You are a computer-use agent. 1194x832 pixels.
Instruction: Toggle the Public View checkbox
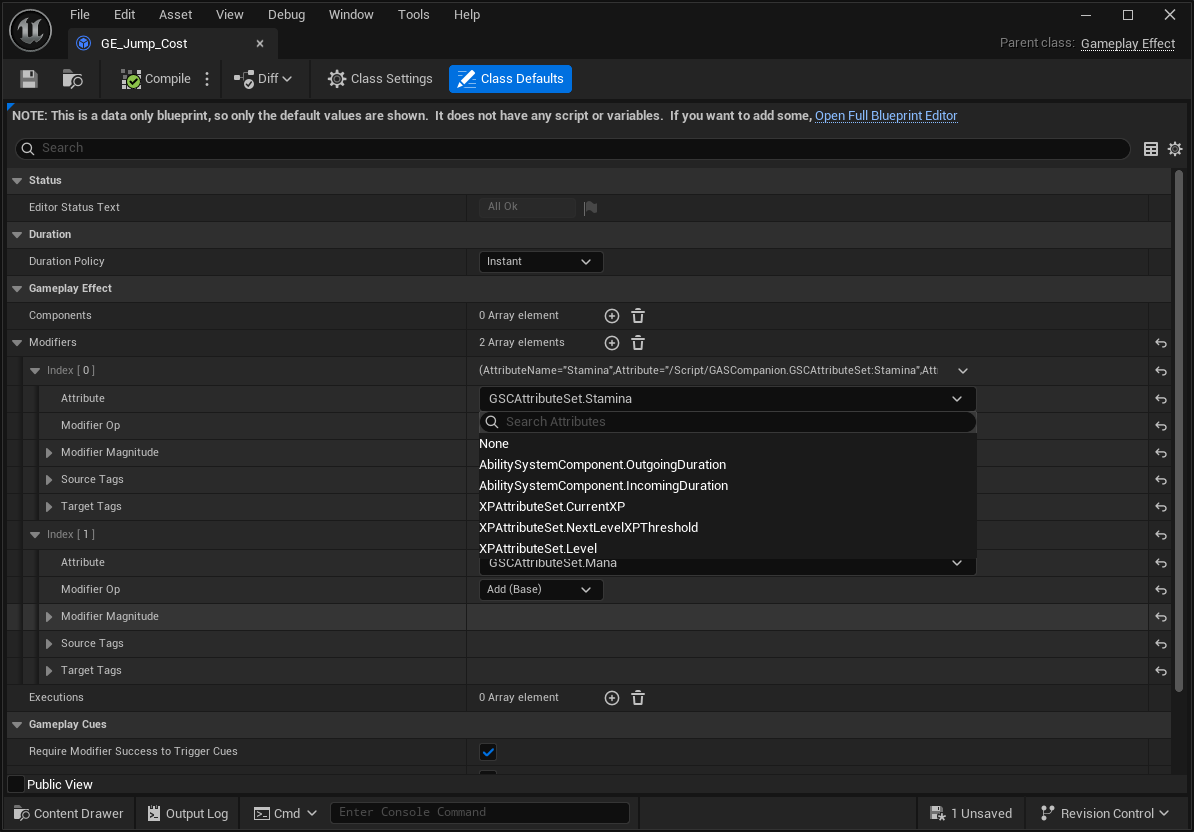click(16, 784)
